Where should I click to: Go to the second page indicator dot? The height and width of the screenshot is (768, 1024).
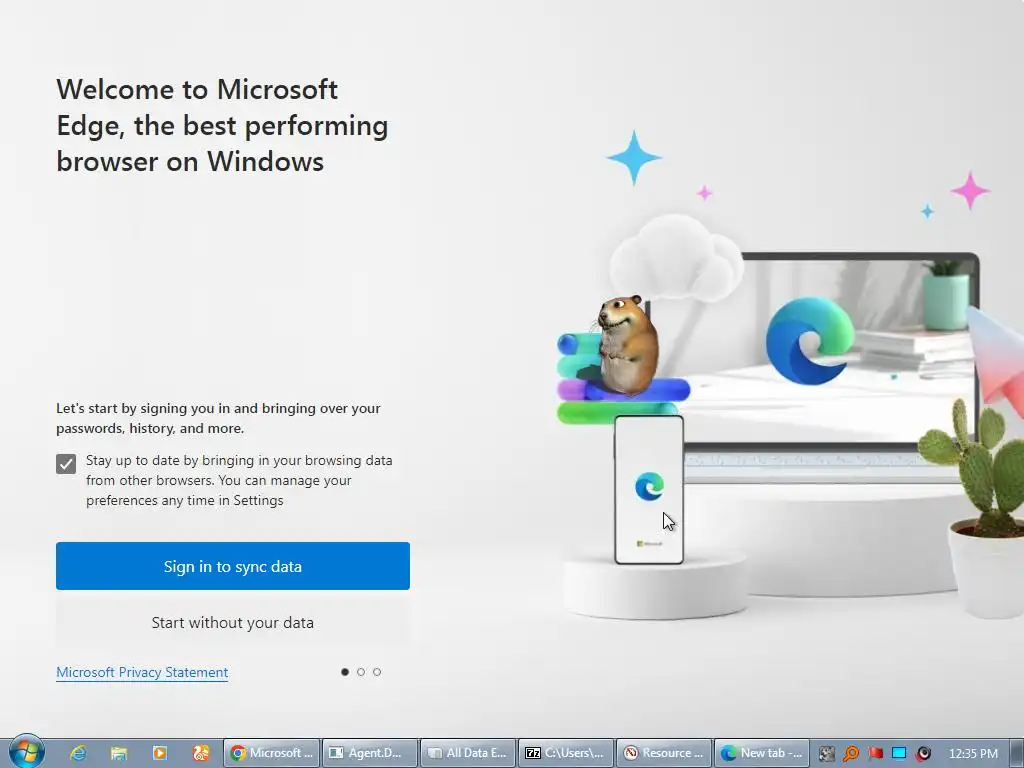[x=361, y=672]
